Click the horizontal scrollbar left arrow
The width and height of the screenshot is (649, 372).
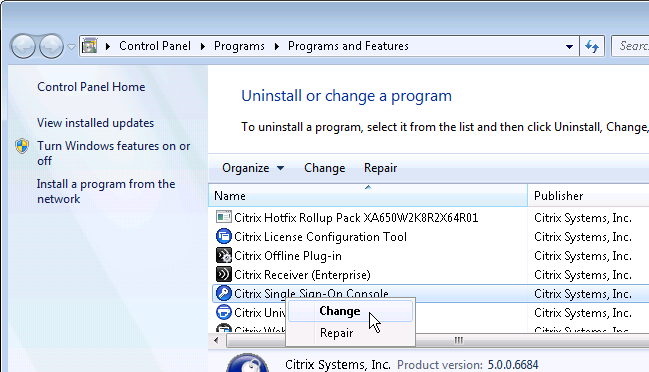[216, 340]
